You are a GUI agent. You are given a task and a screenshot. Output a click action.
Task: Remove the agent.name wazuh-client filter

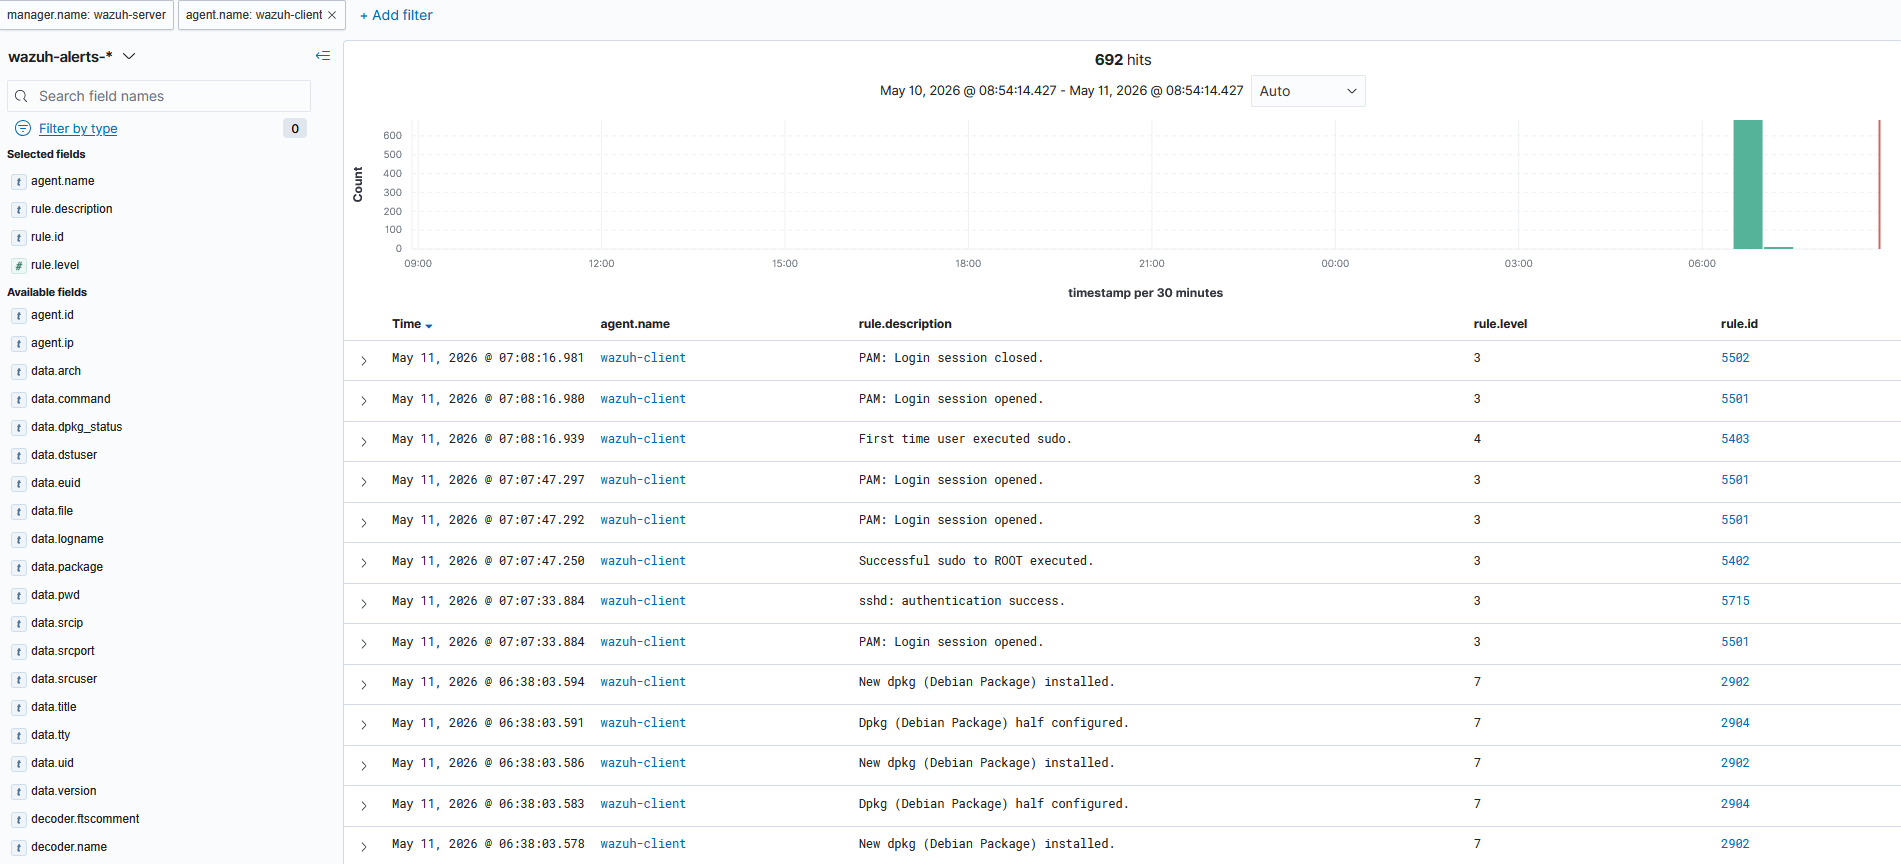[332, 15]
